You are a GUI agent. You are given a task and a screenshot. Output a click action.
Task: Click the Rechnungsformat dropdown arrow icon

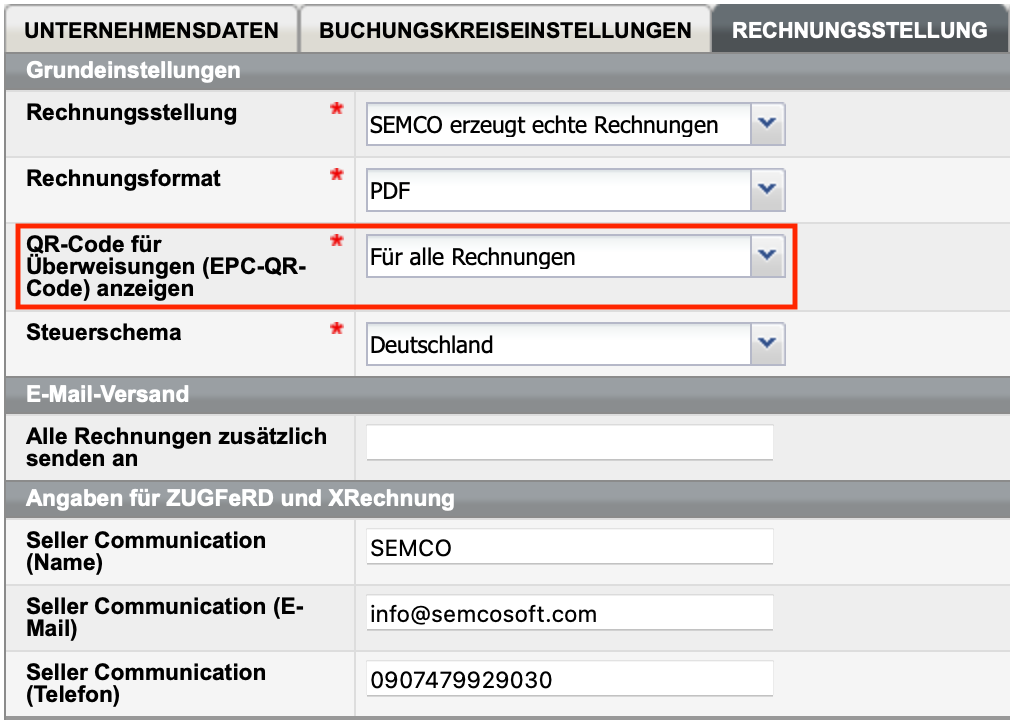point(767,190)
